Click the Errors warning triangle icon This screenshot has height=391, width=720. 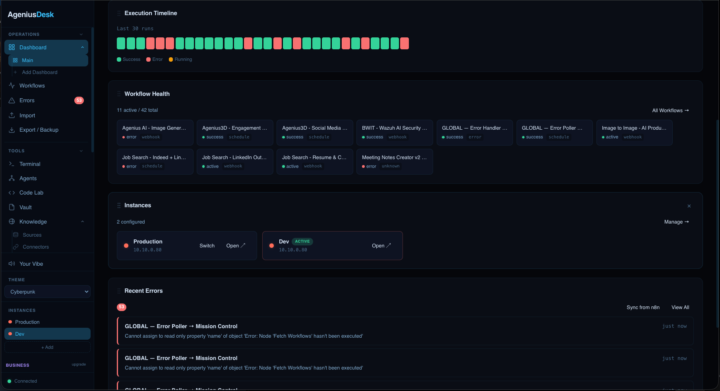coord(12,101)
